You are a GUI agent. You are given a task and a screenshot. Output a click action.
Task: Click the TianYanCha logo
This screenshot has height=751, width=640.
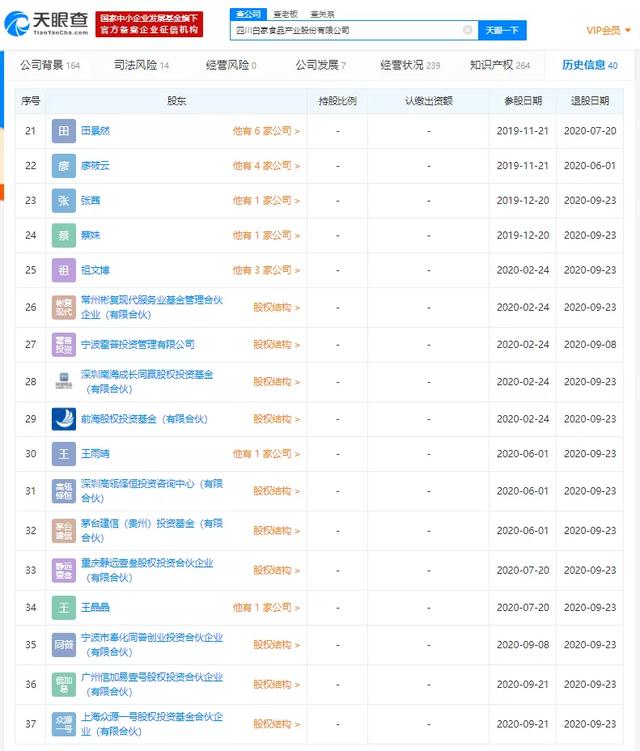[46, 23]
